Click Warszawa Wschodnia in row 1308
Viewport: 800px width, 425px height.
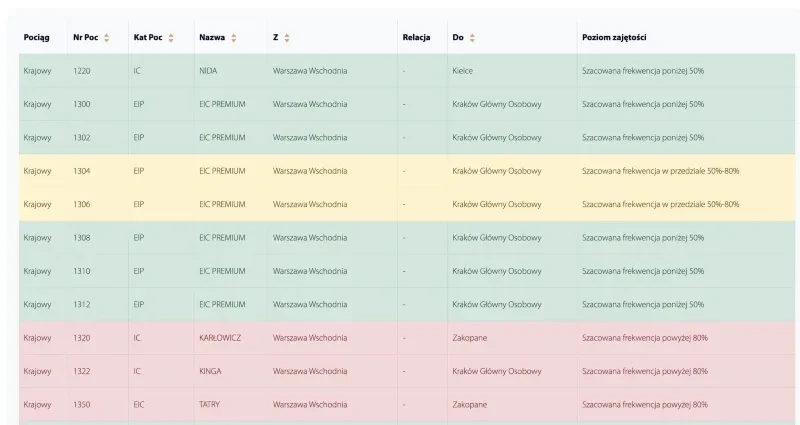310,238
